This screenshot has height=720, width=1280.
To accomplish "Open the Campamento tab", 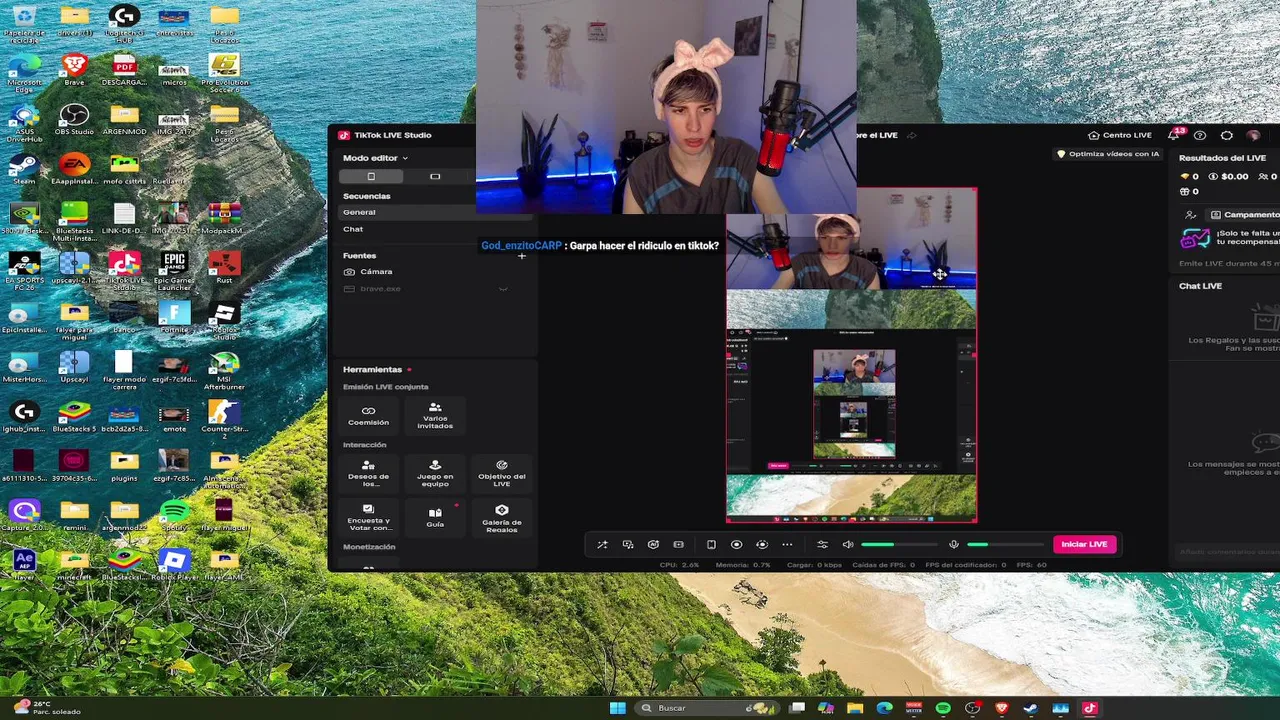I will 1243,215.
